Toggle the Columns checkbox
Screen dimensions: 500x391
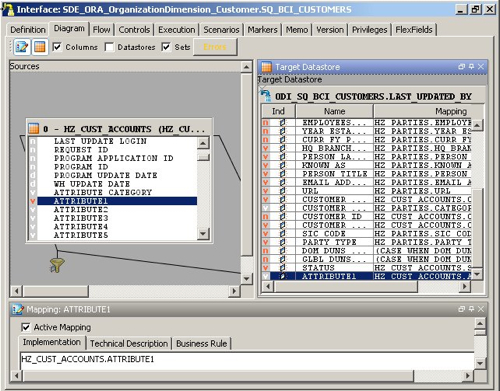57,47
